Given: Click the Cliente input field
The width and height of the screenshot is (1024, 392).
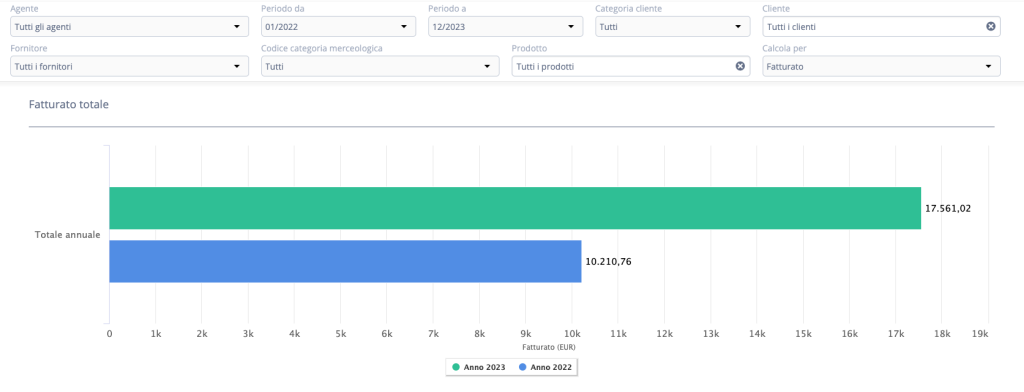Looking at the screenshot, I should pos(882,27).
